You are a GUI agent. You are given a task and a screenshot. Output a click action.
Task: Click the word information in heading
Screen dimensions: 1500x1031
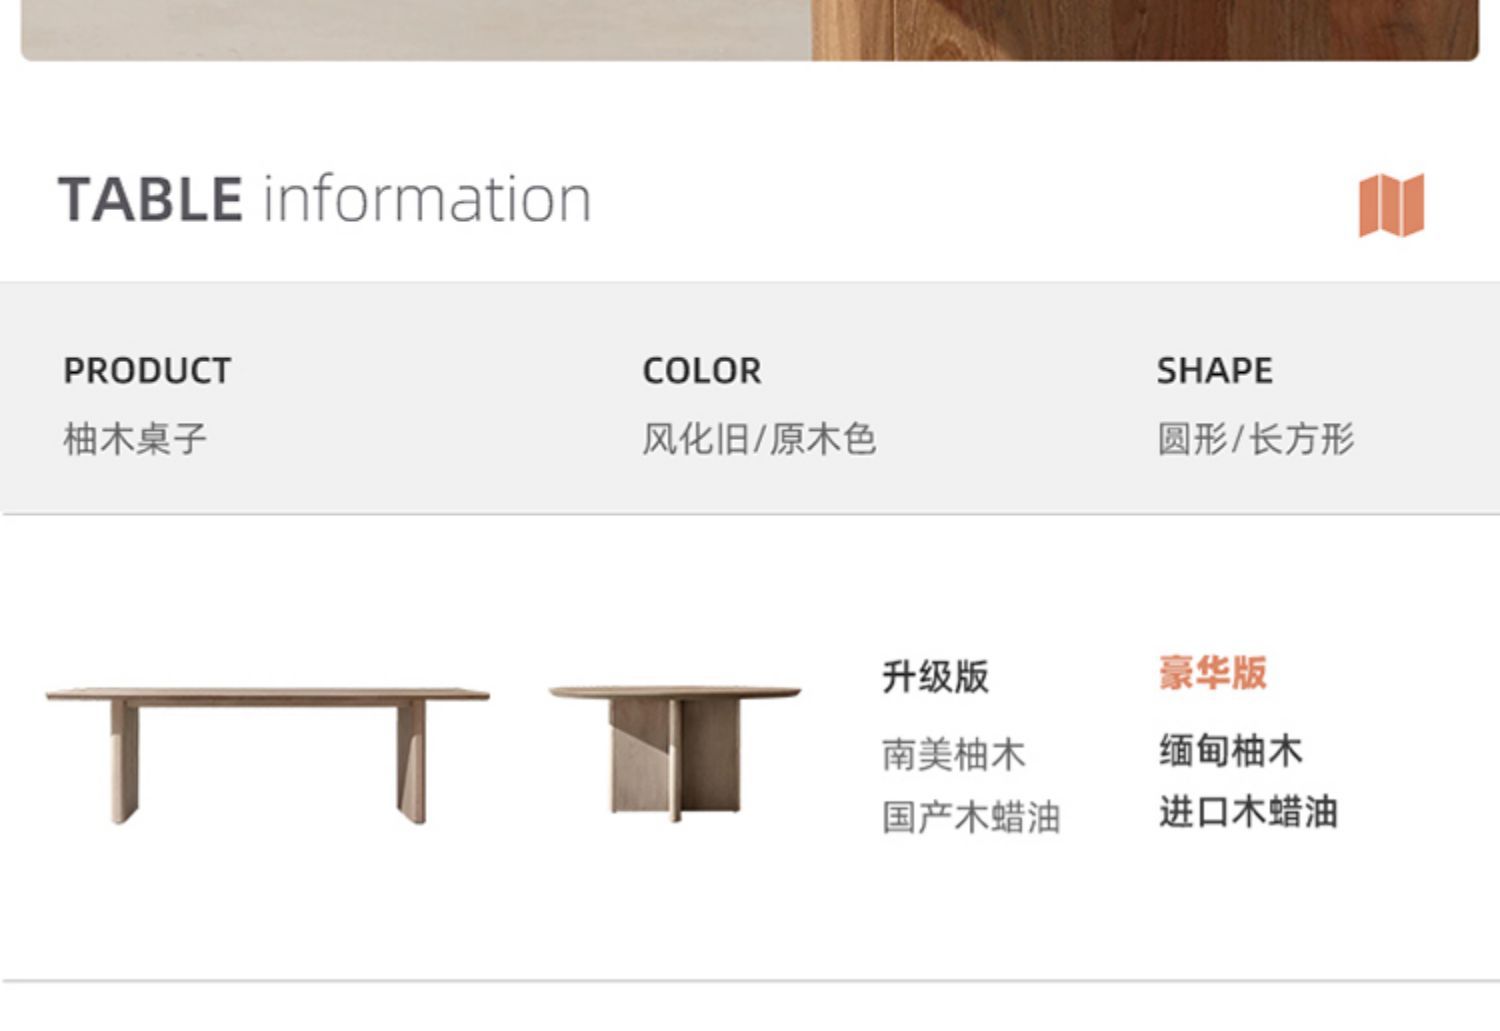[427, 199]
